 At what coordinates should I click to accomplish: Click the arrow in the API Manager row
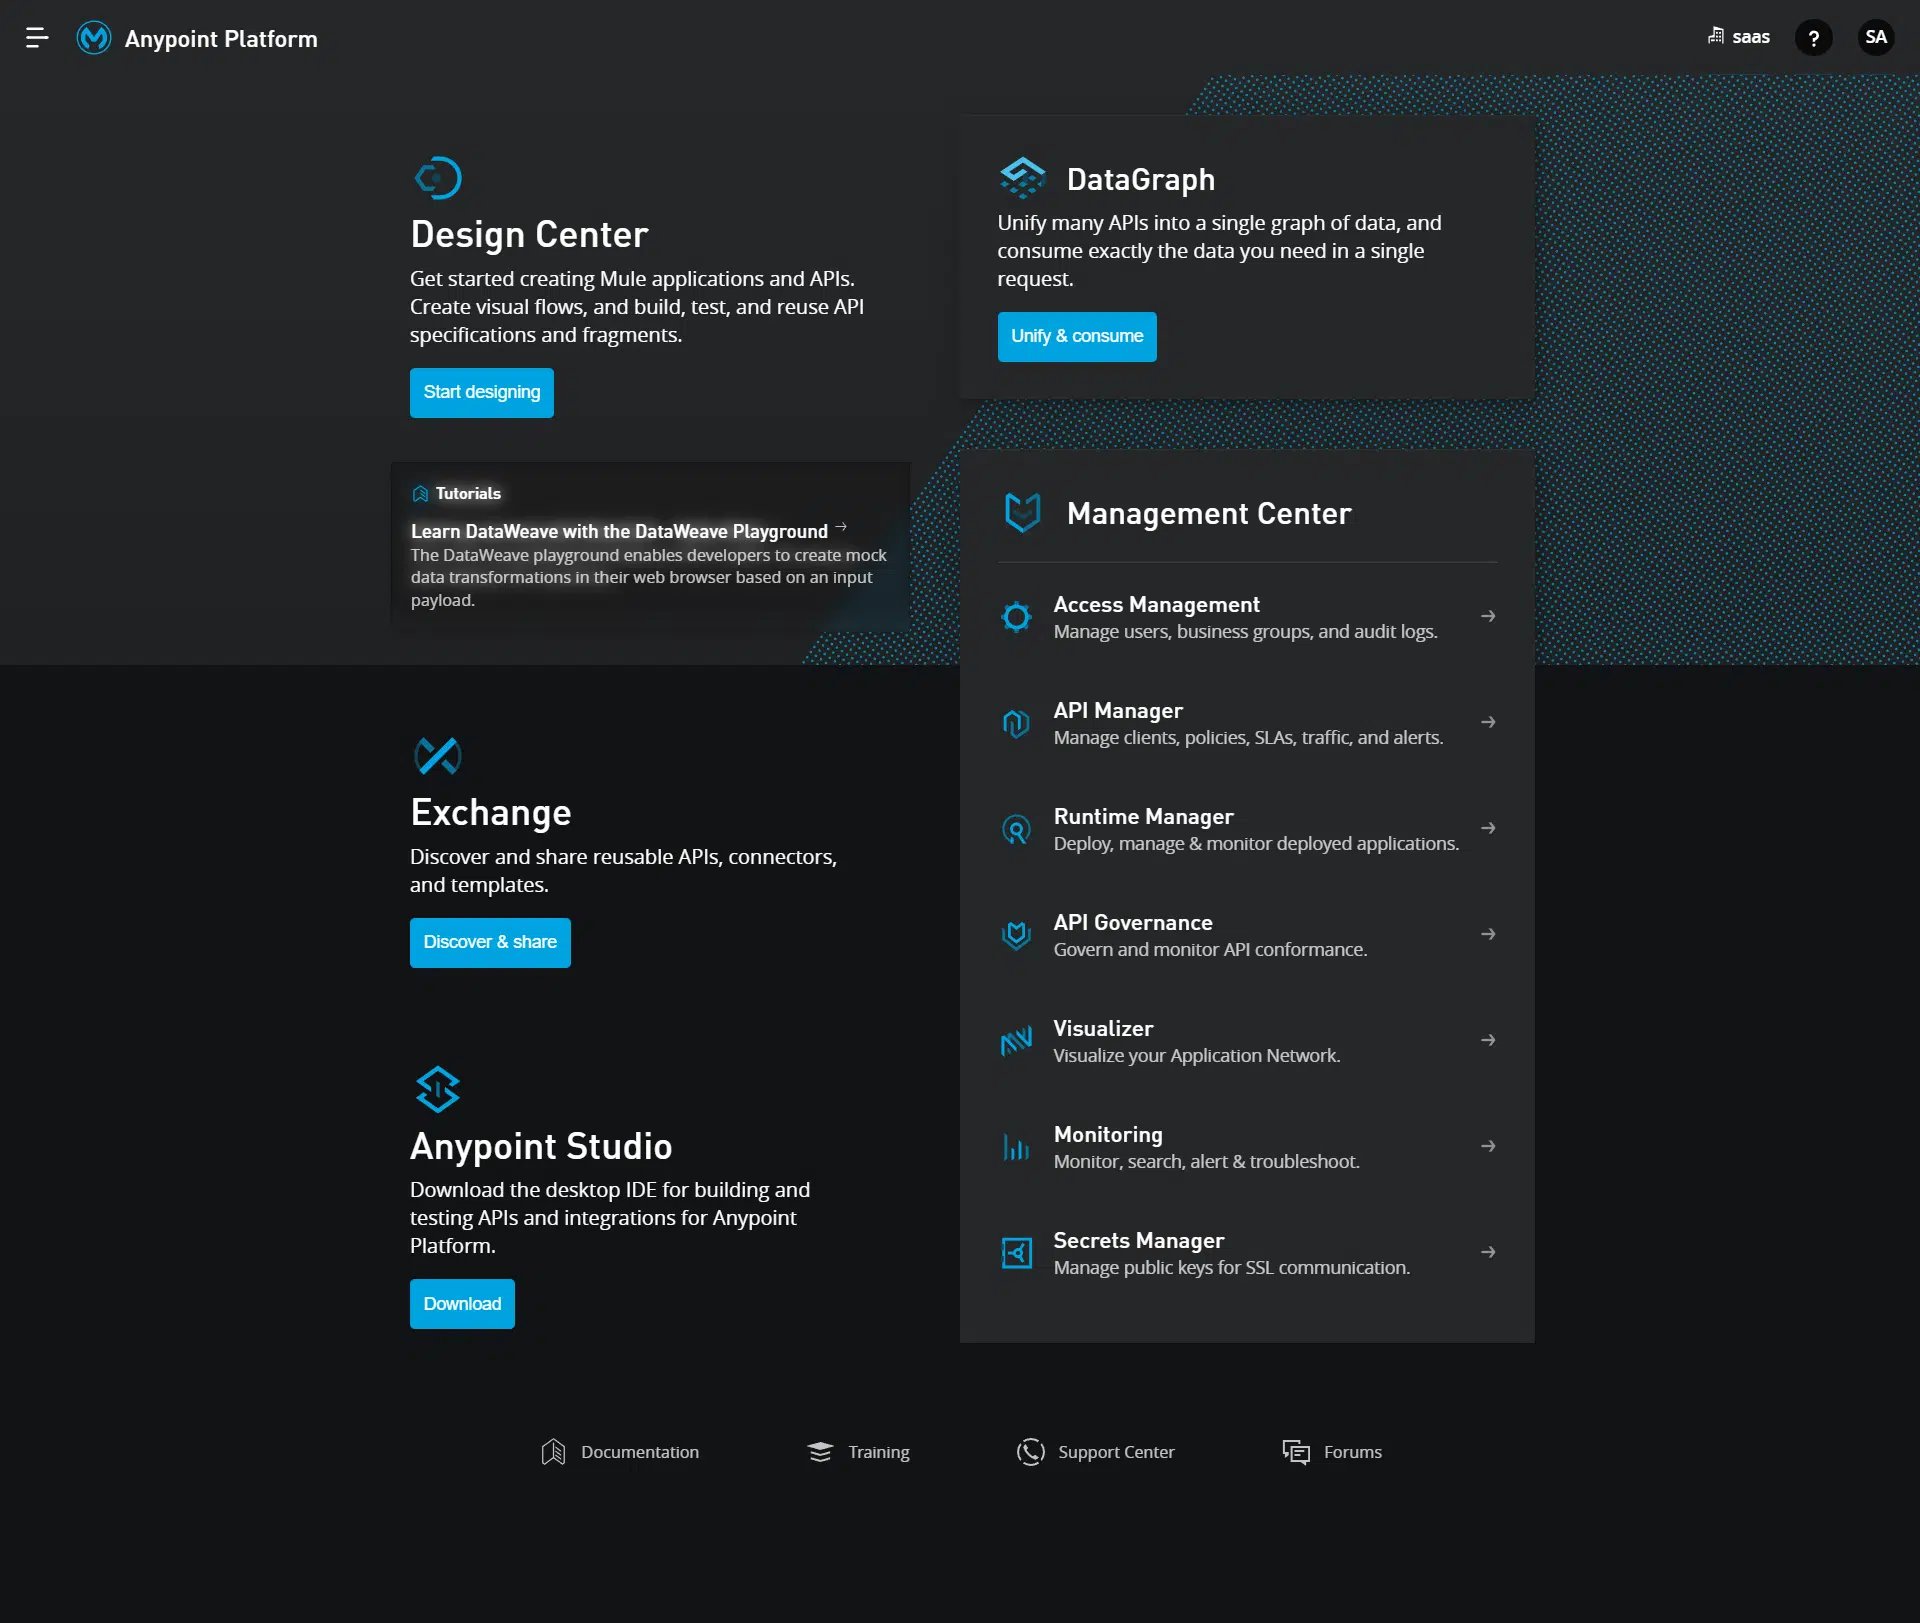pyautogui.click(x=1488, y=722)
